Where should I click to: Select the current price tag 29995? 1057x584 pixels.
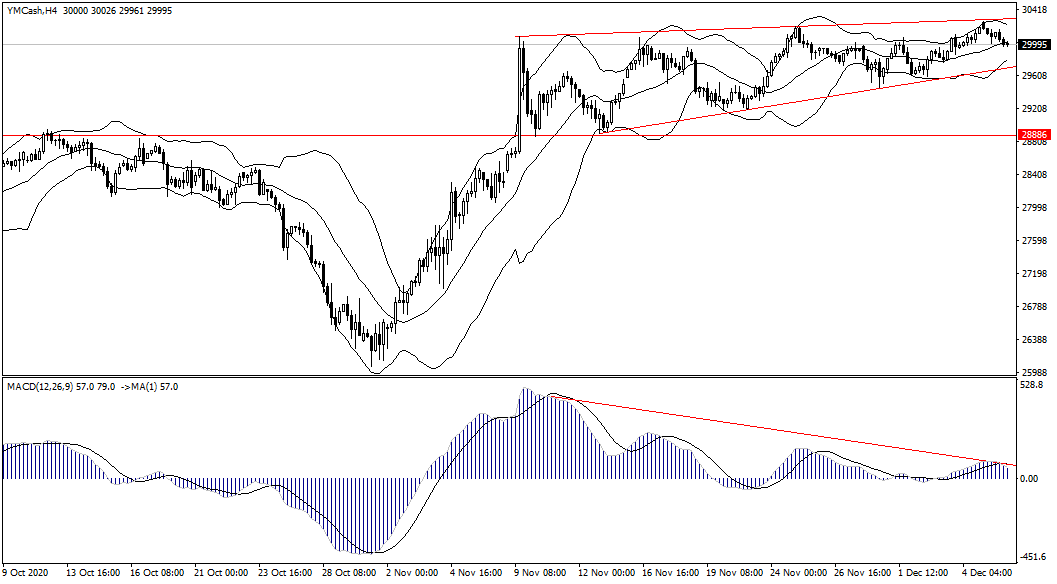point(1033,45)
